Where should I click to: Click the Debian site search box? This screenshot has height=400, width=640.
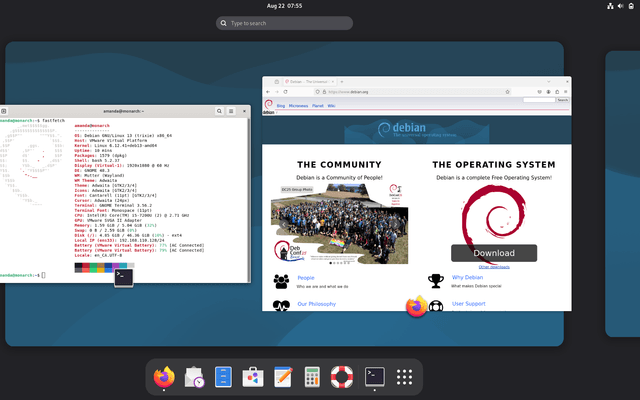(x=539, y=100)
